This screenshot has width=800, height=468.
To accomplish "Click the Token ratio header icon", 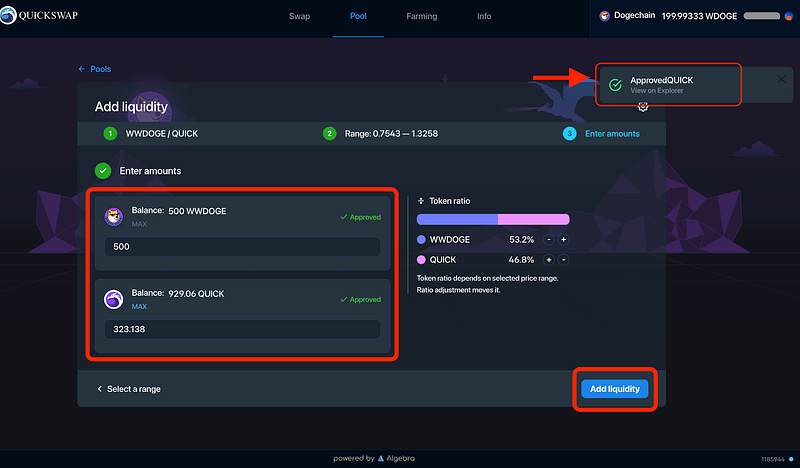I will tap(421, 201).
